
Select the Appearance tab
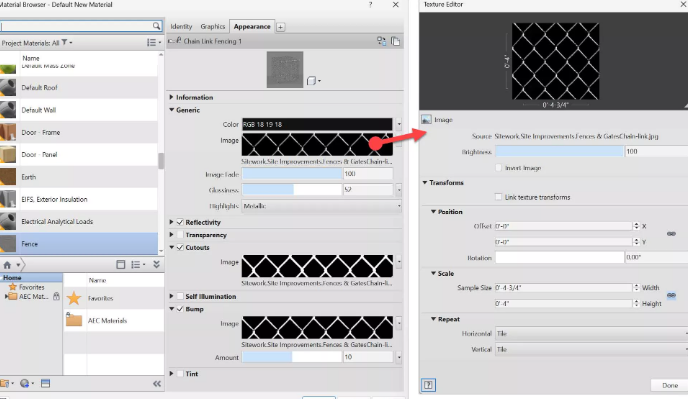pyautogui.click(x=252, y=26)
